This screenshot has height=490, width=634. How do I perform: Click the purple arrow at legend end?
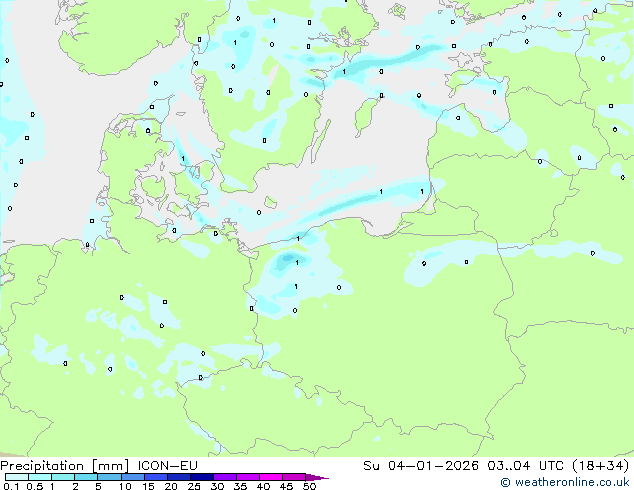click(317, 477)
